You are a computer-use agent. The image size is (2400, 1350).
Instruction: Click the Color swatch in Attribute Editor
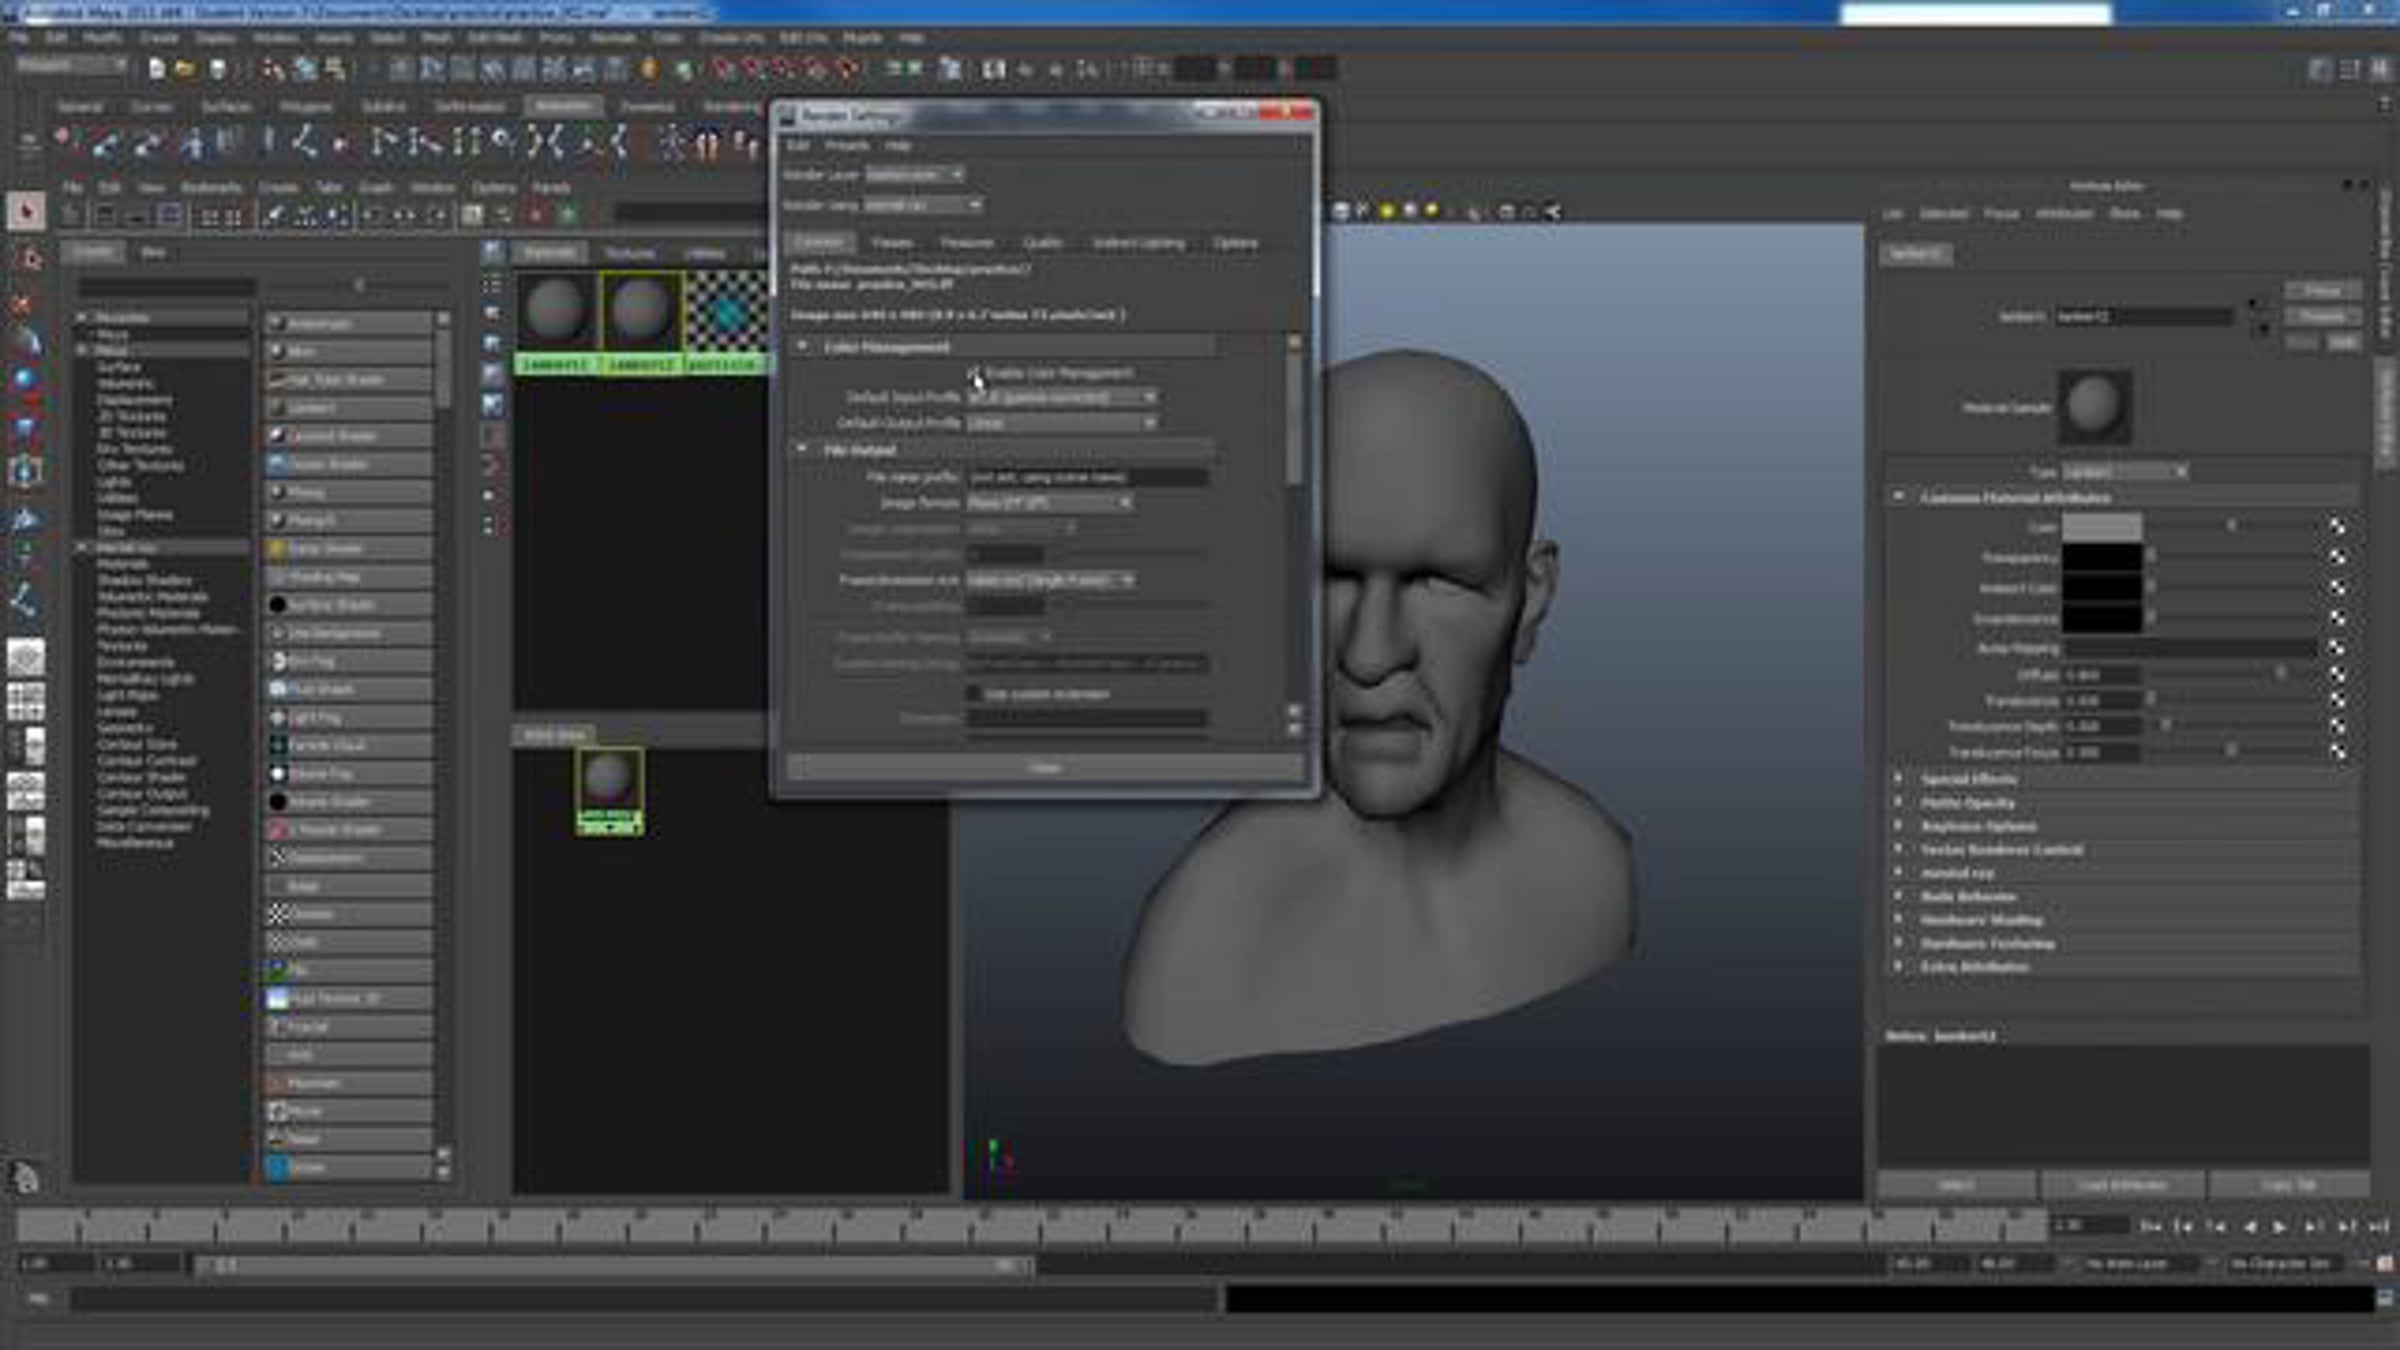coord(2102,527)
